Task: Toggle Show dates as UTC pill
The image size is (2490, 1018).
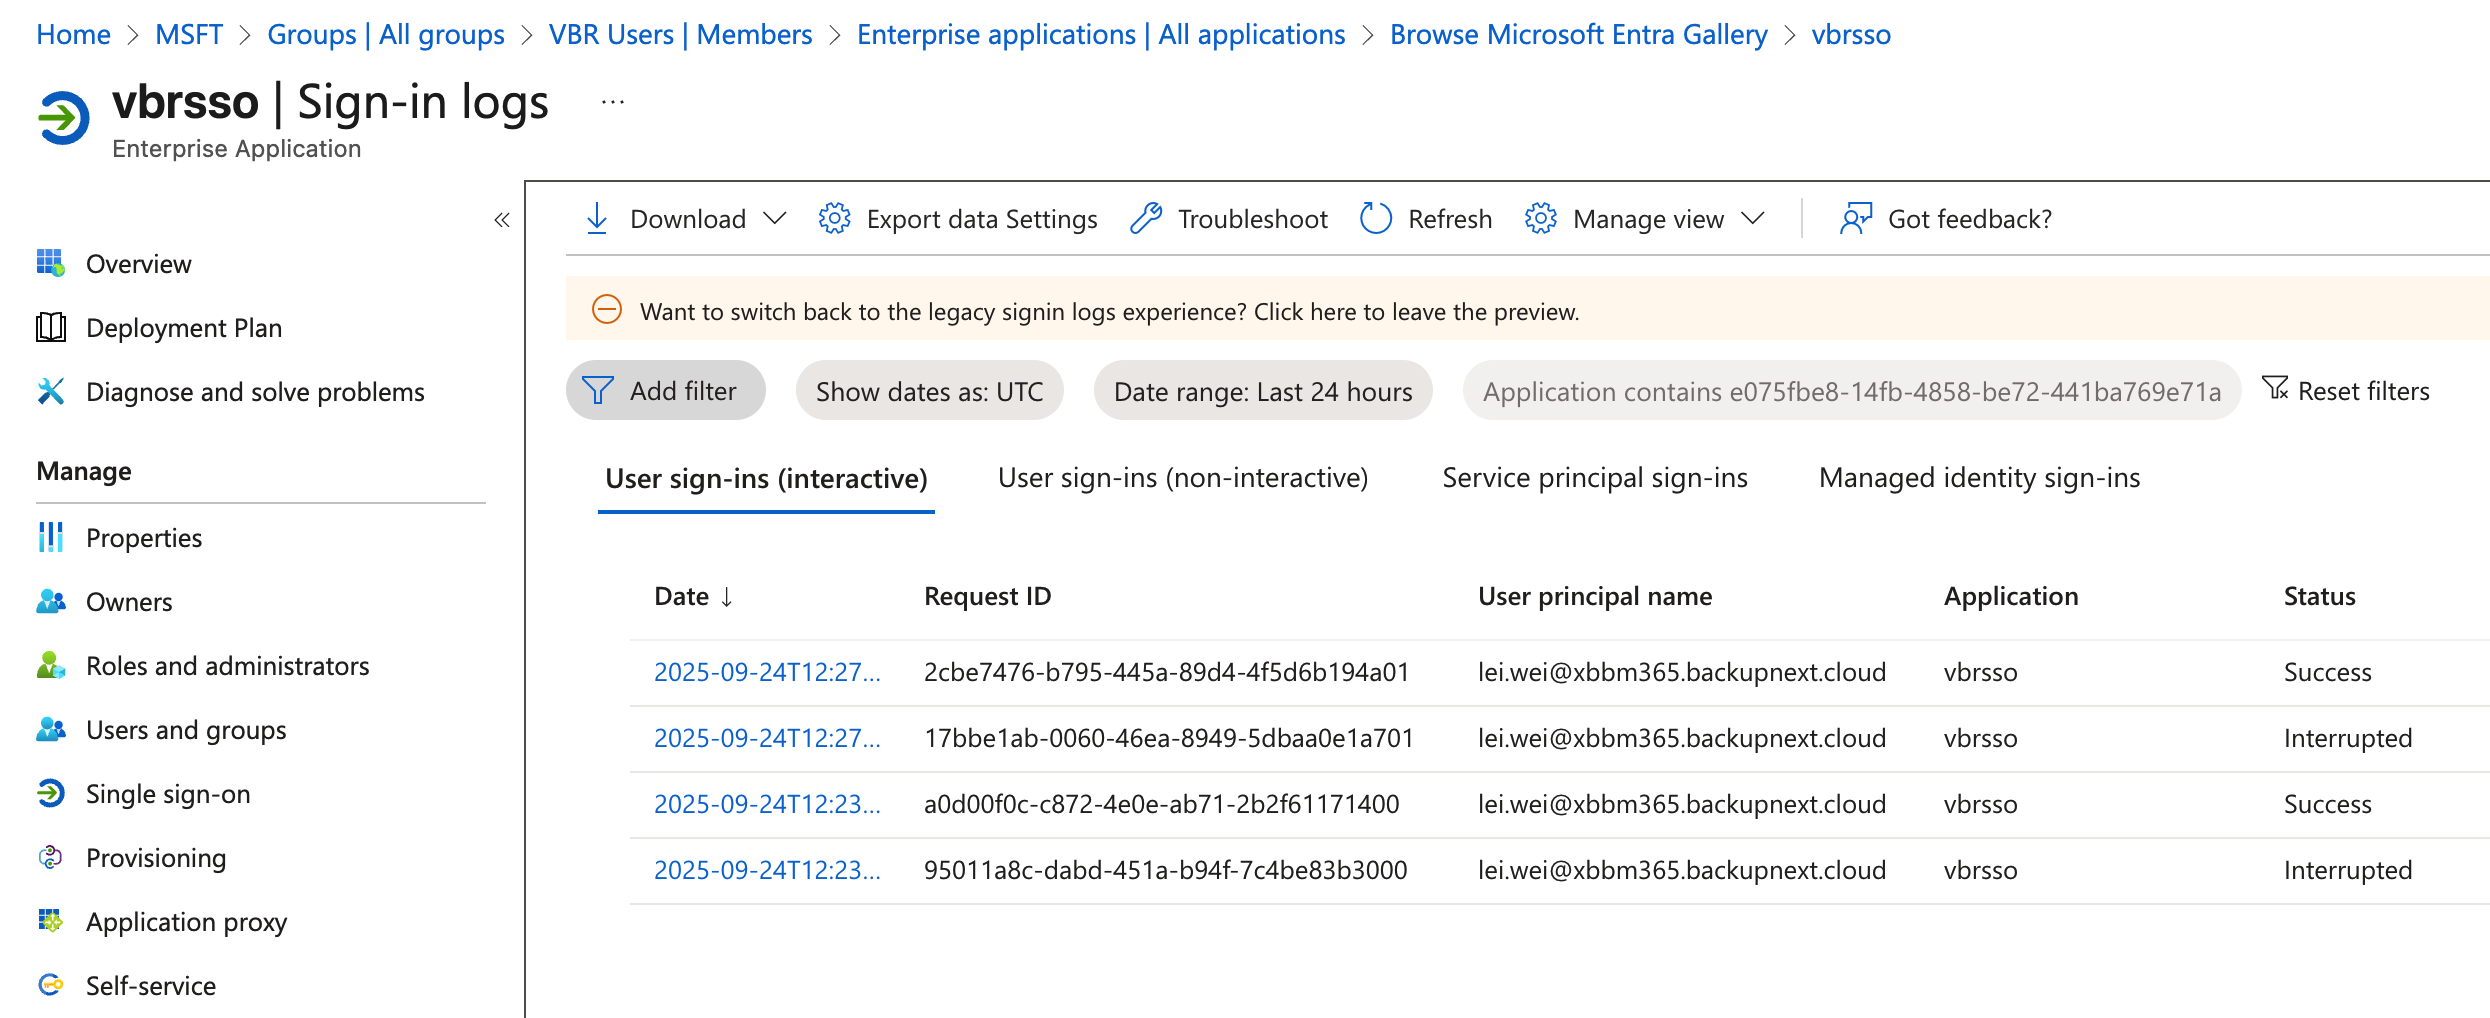Action: 929,391
